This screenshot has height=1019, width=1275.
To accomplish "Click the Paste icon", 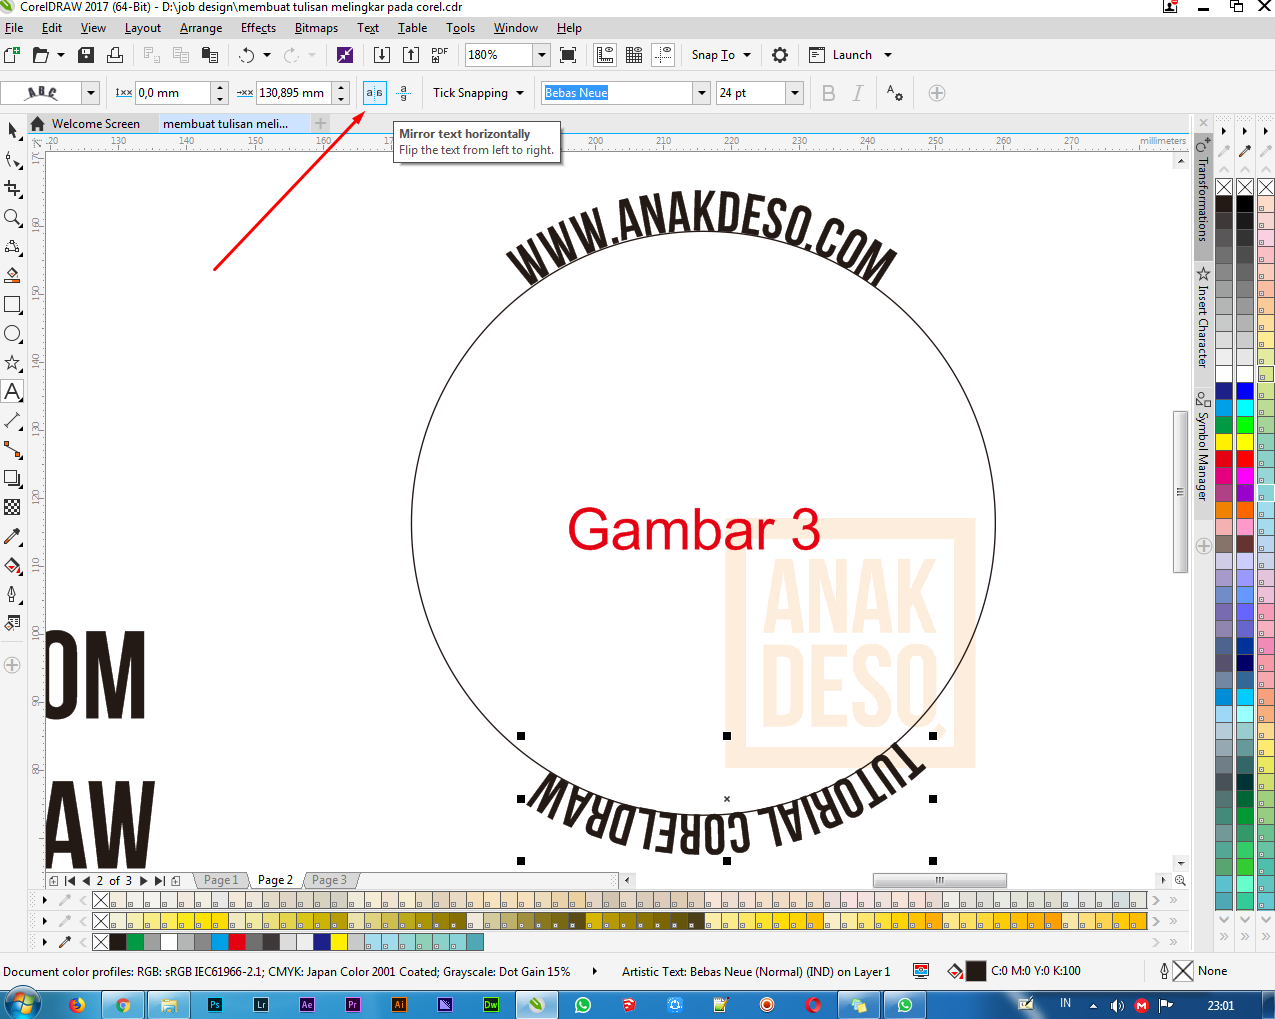I will 210,55.
